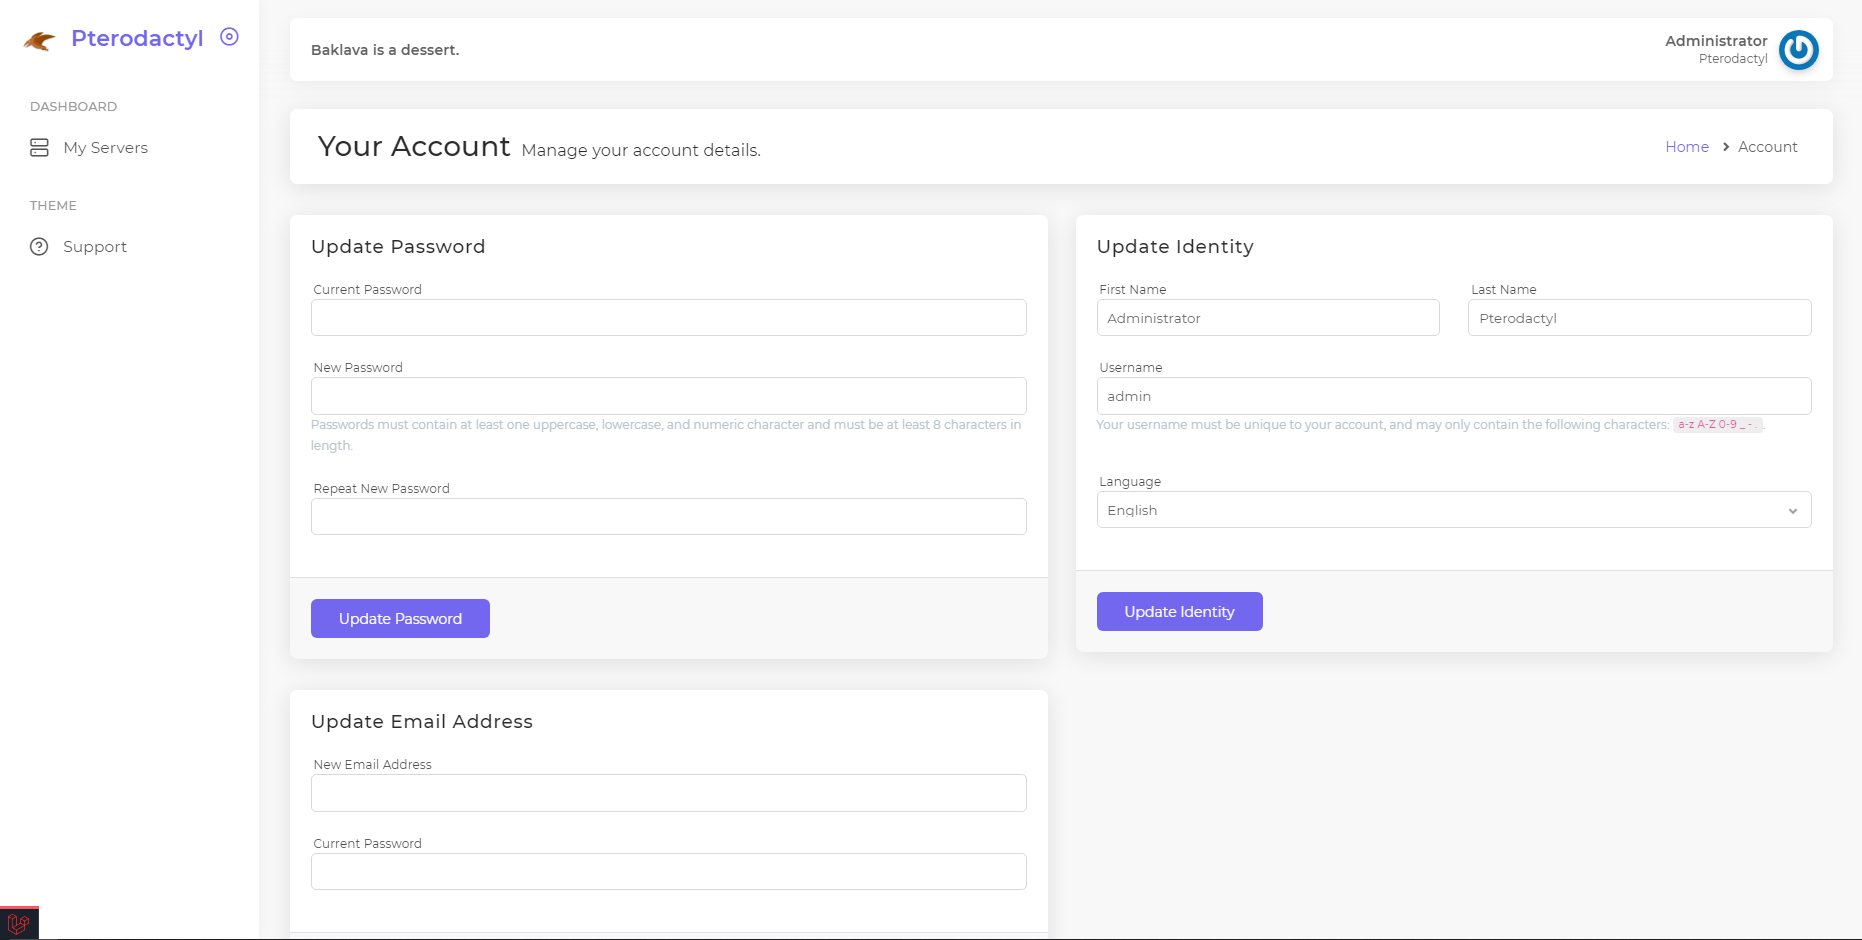Image resolution: width=1862 pixels, height=940 pixels.
Task: Click the Update Identity button
Action: (1179, 612)
